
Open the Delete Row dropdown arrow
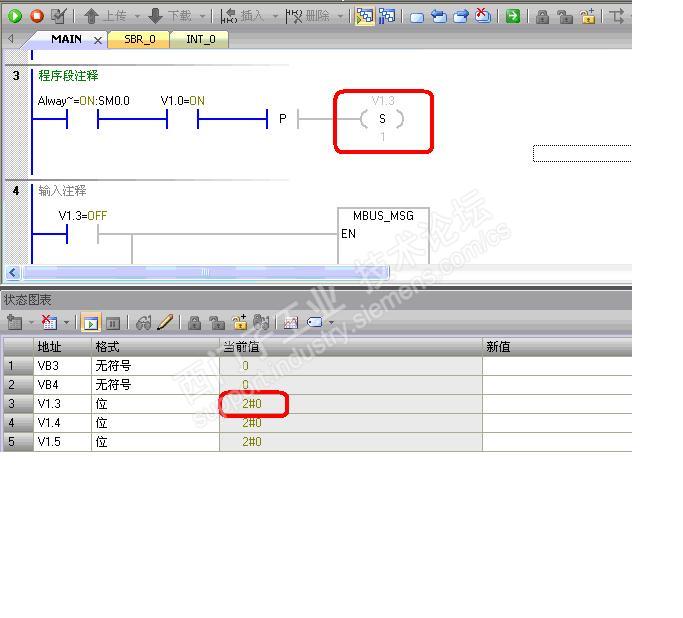coord(67,323)
